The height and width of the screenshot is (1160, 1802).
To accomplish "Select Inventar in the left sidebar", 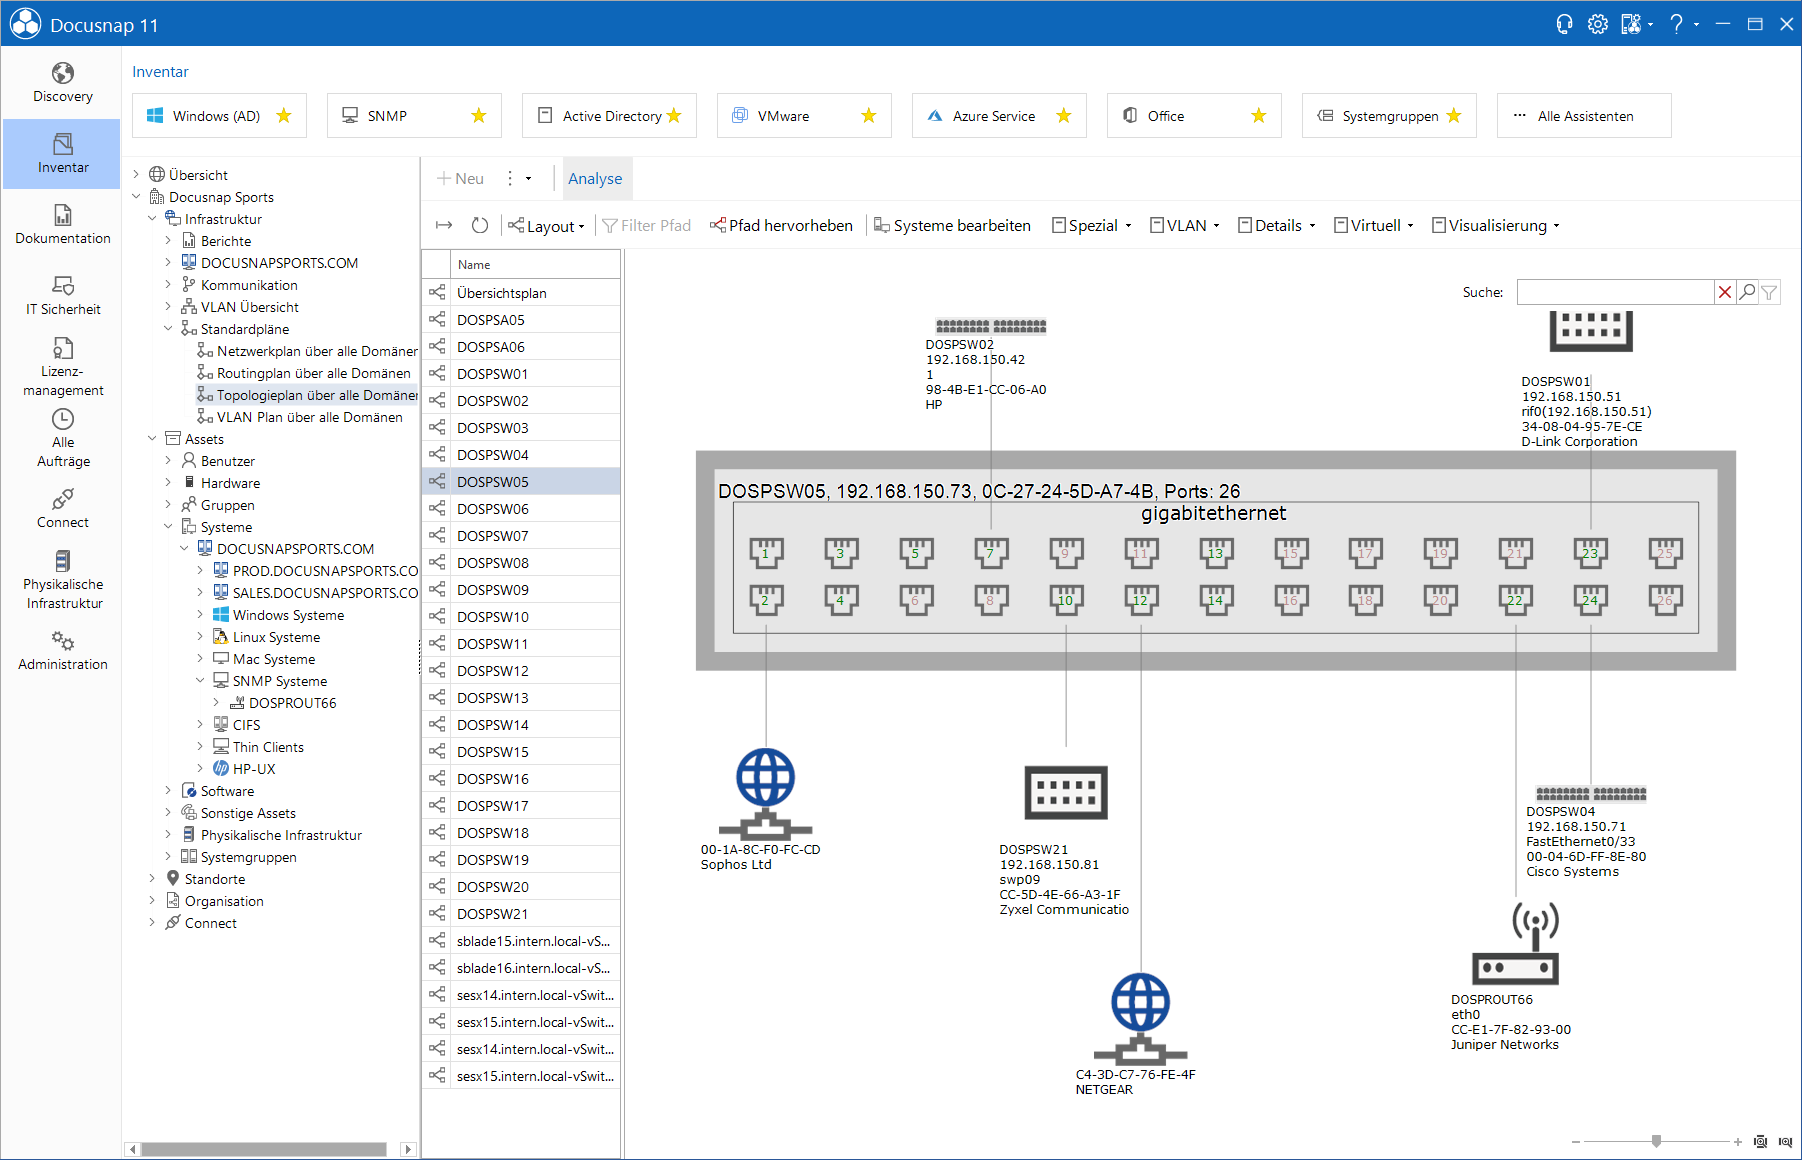I will click(62, 154).
